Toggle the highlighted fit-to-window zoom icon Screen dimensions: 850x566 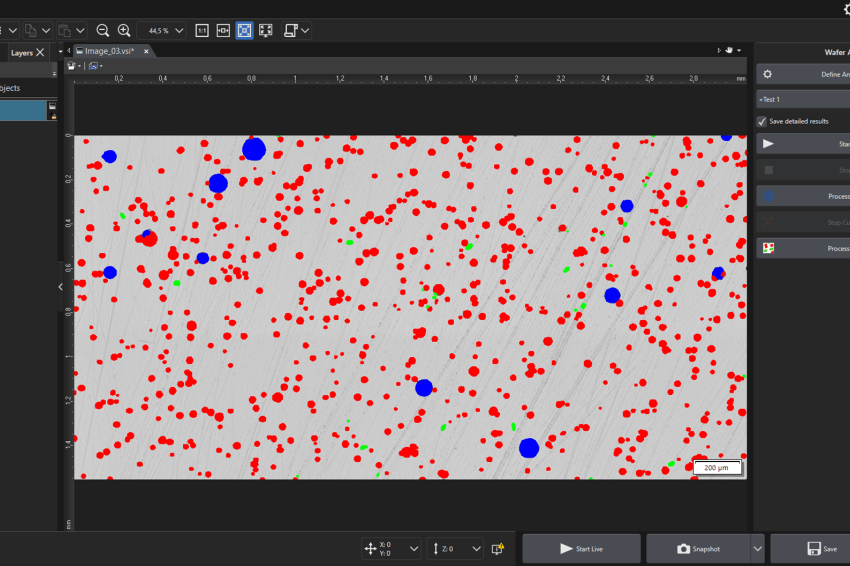[x=244, y=31]
